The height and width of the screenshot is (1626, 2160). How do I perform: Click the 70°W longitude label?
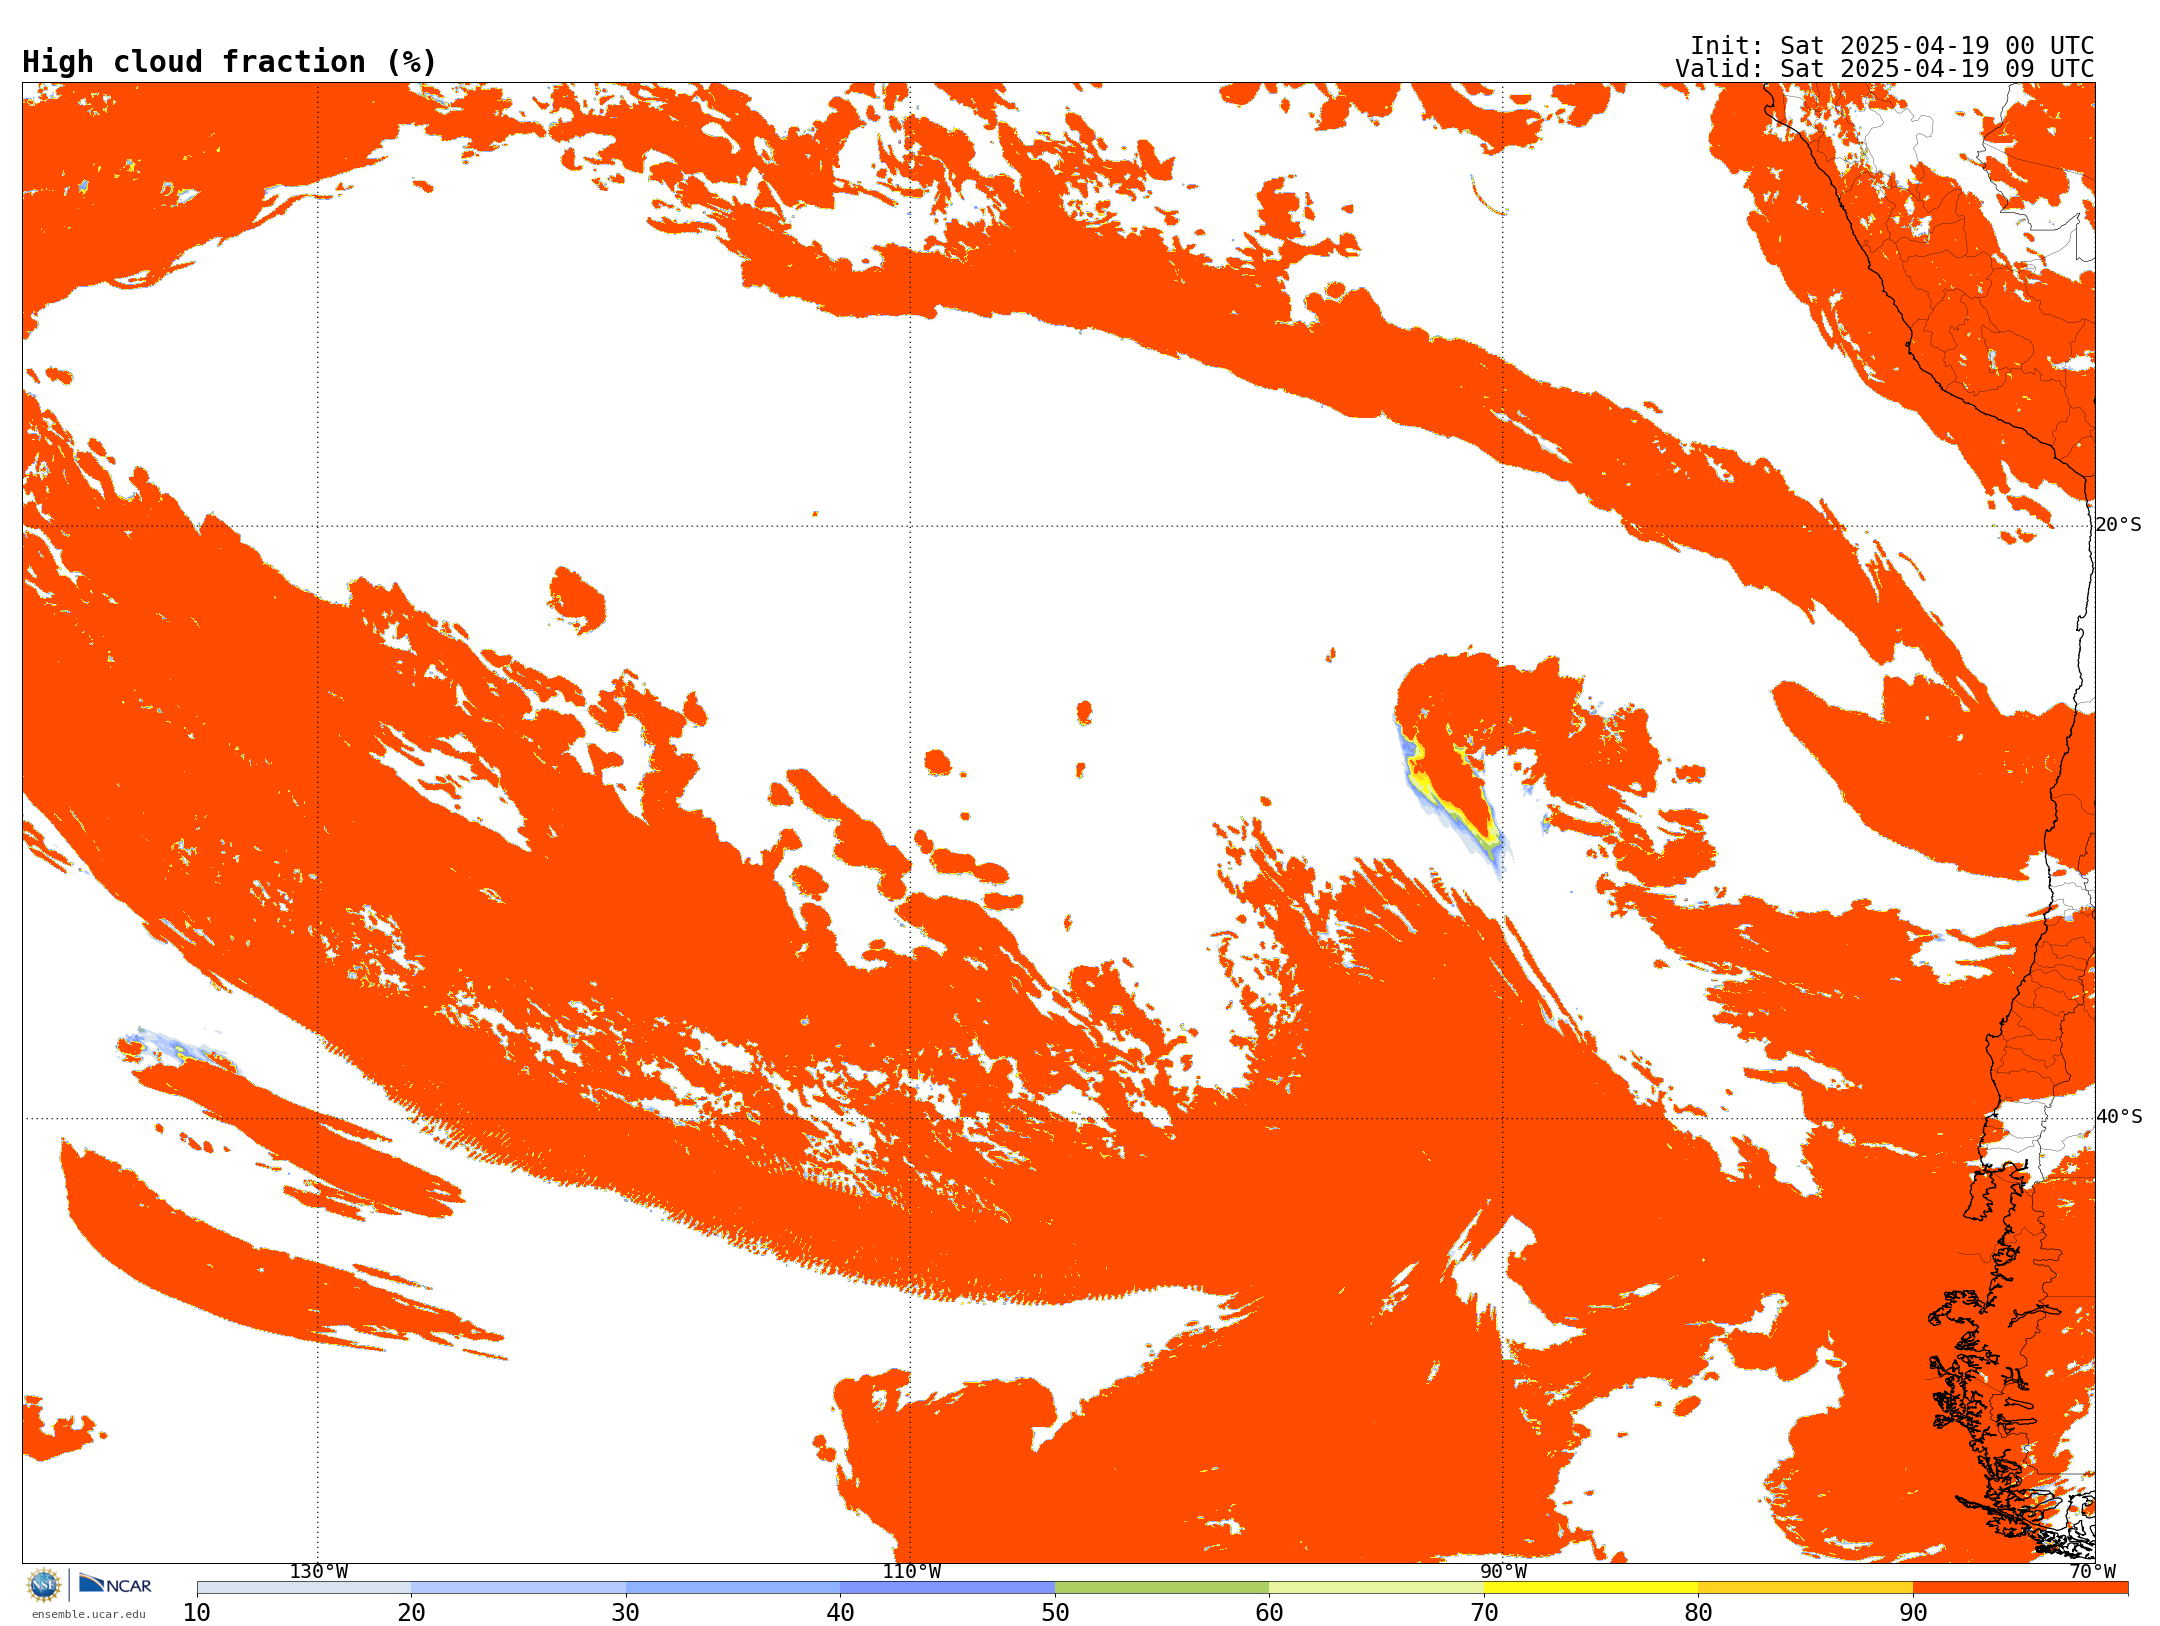coord(2092,1571)
